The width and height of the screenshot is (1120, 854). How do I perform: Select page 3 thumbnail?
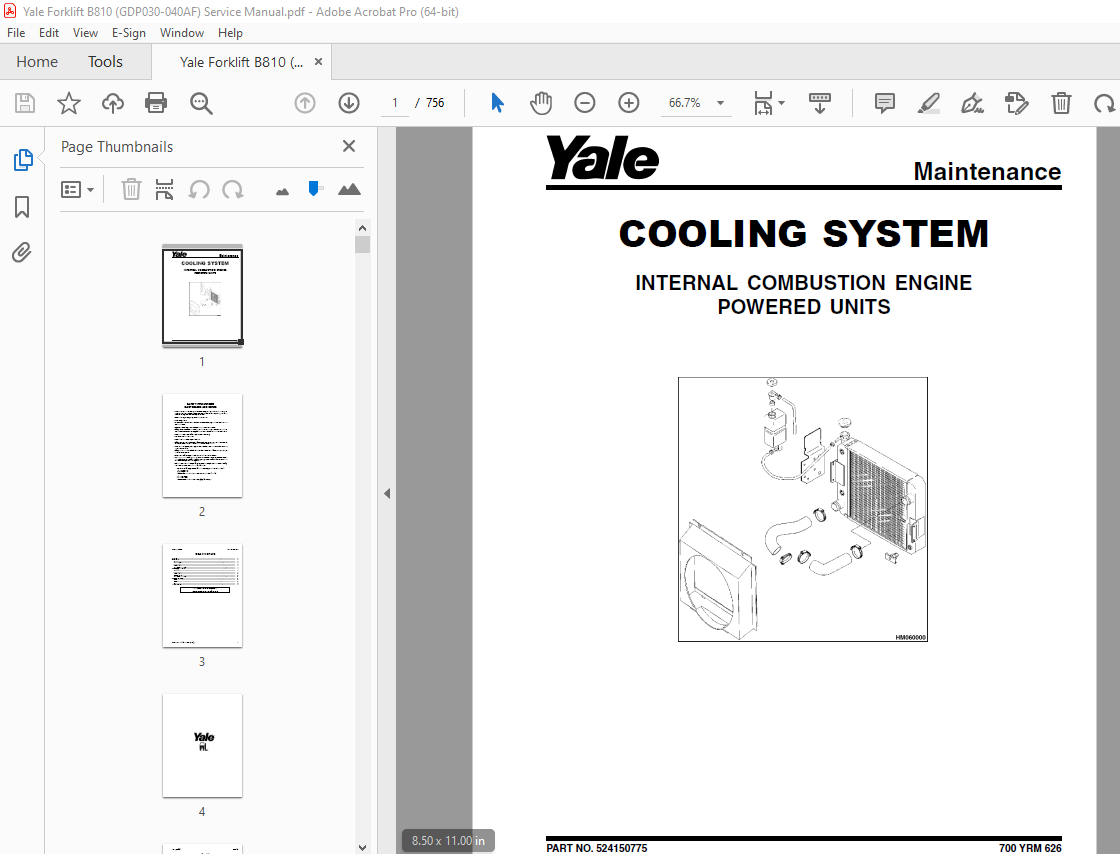202,596
